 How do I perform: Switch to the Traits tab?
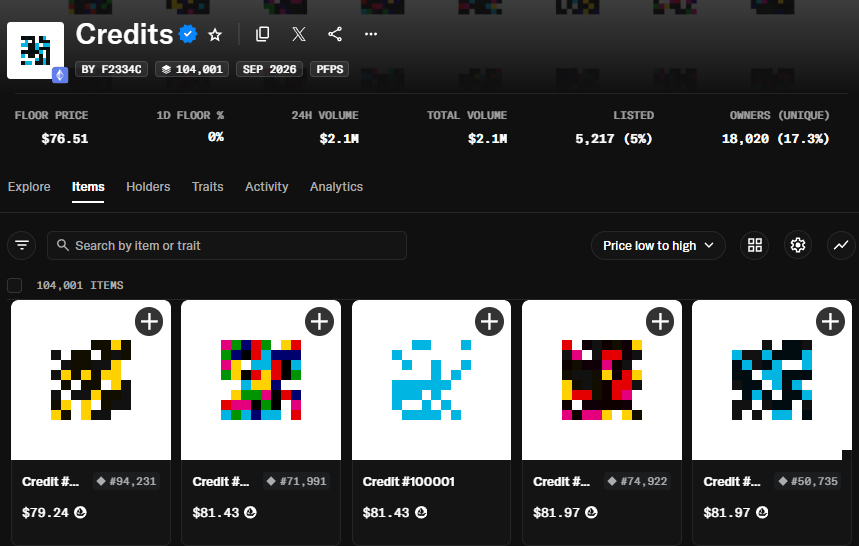click(208, 187)
